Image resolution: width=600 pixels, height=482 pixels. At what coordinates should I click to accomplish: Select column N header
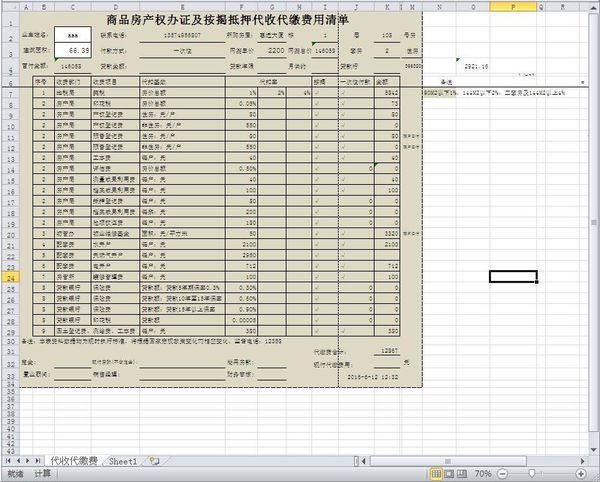439,7
